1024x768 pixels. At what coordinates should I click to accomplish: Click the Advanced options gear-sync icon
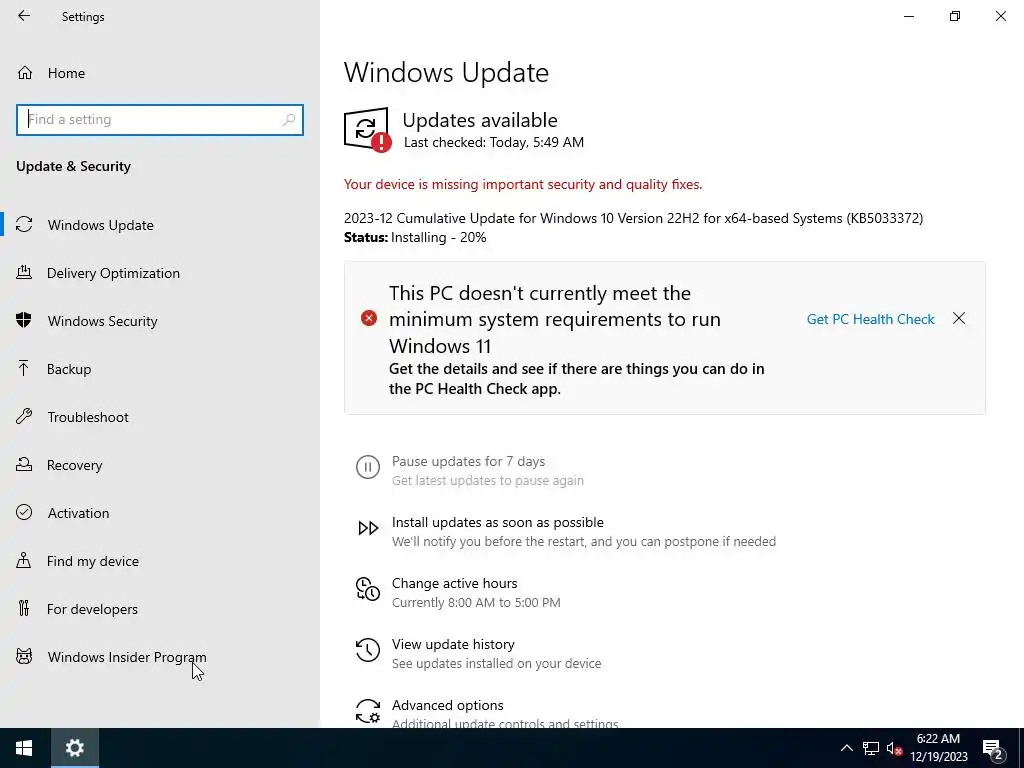coord(368,711)
